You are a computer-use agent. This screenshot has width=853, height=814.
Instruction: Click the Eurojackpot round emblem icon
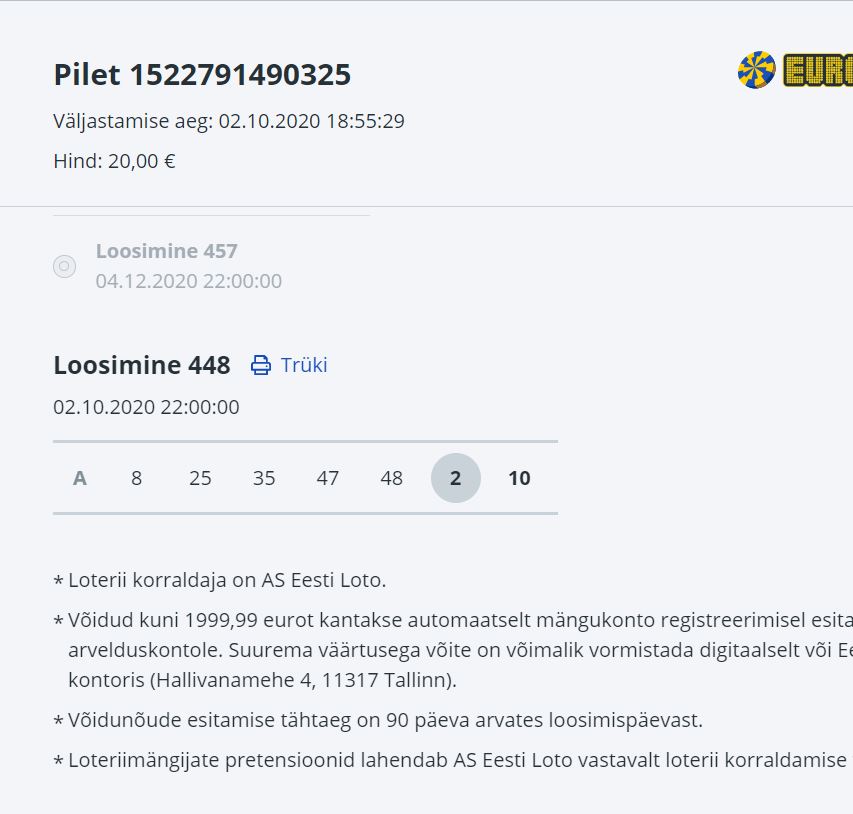point(757,70)
